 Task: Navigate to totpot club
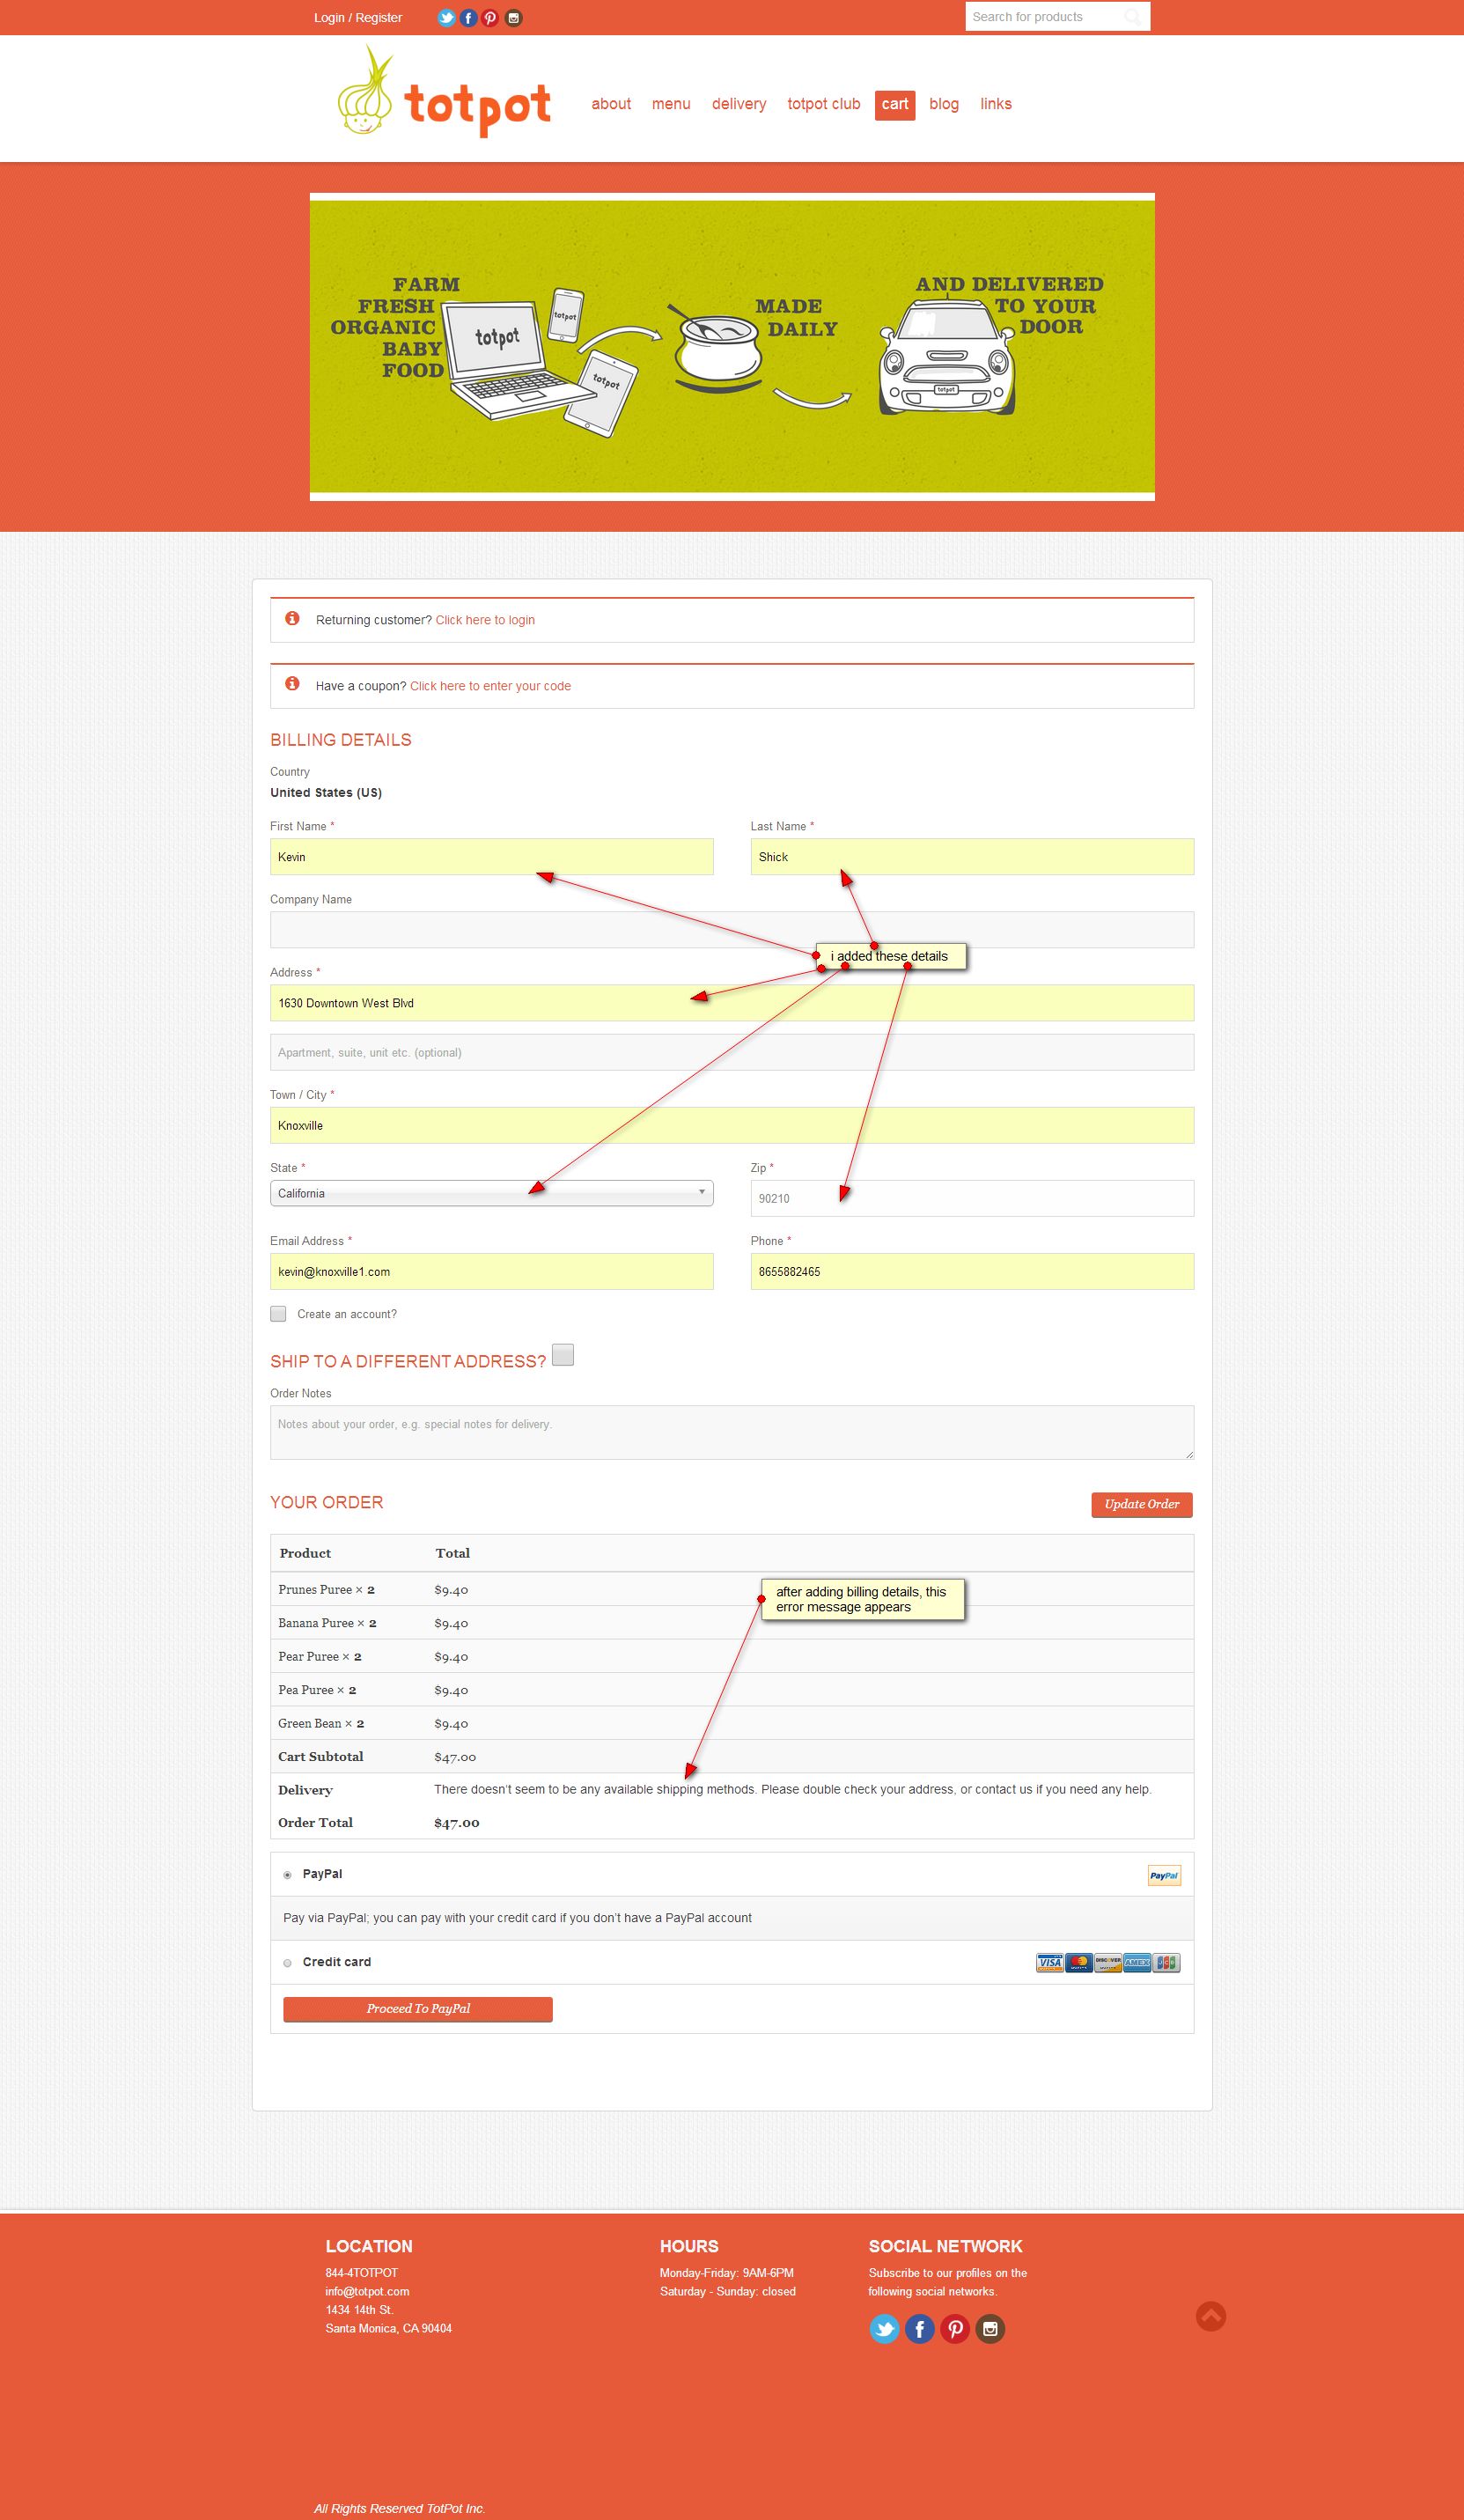click(x=823, y=104)
